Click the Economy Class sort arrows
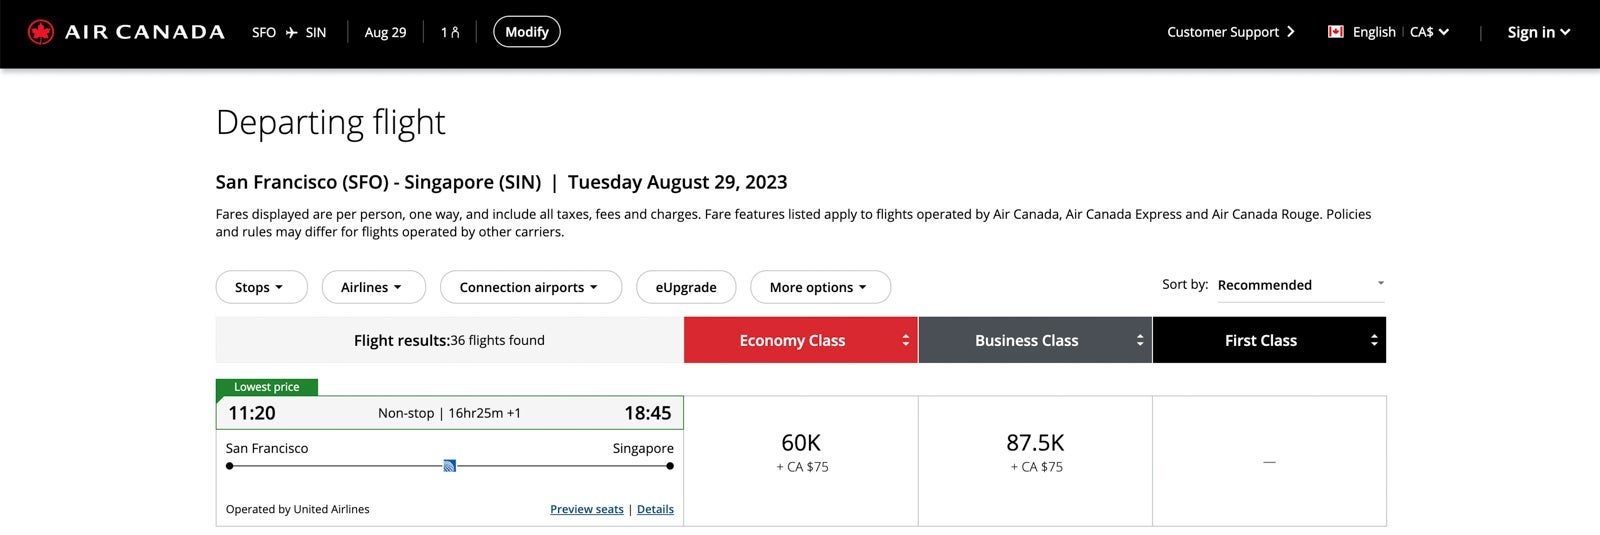 [x=905, y=340]
